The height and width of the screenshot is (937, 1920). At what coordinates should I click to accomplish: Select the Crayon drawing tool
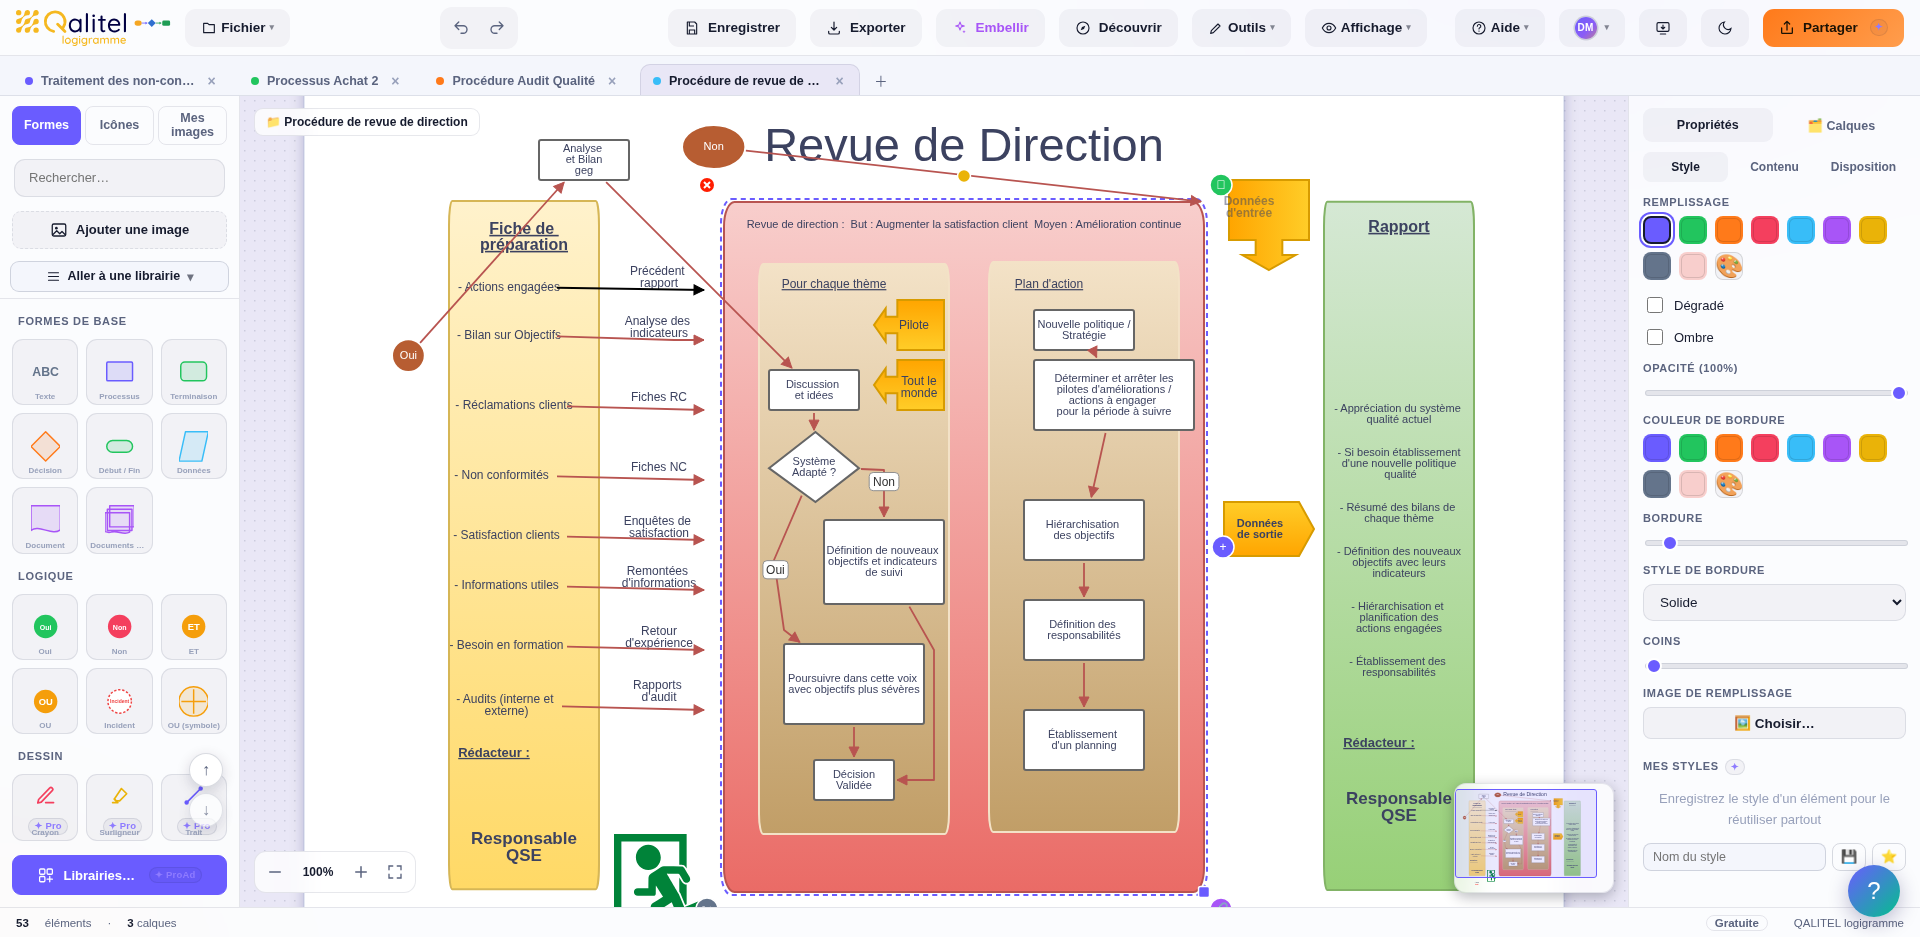point(45,807)
